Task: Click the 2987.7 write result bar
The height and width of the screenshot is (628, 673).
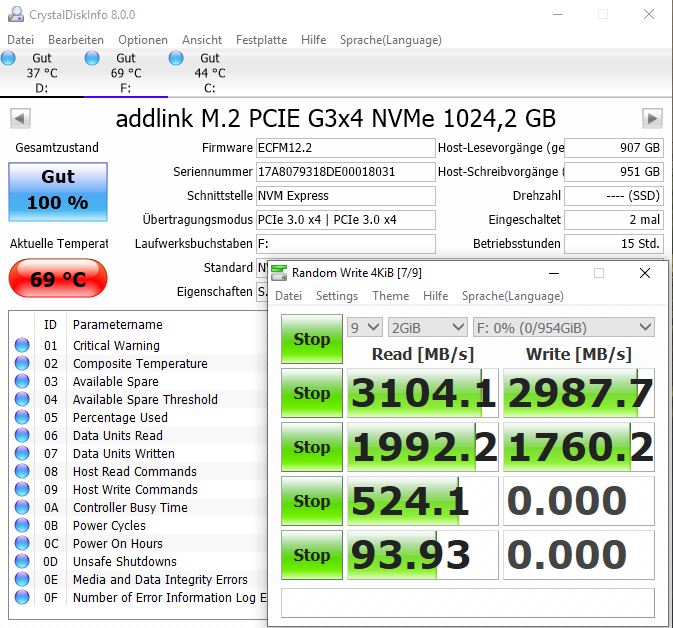Action: tap(579, 393)
